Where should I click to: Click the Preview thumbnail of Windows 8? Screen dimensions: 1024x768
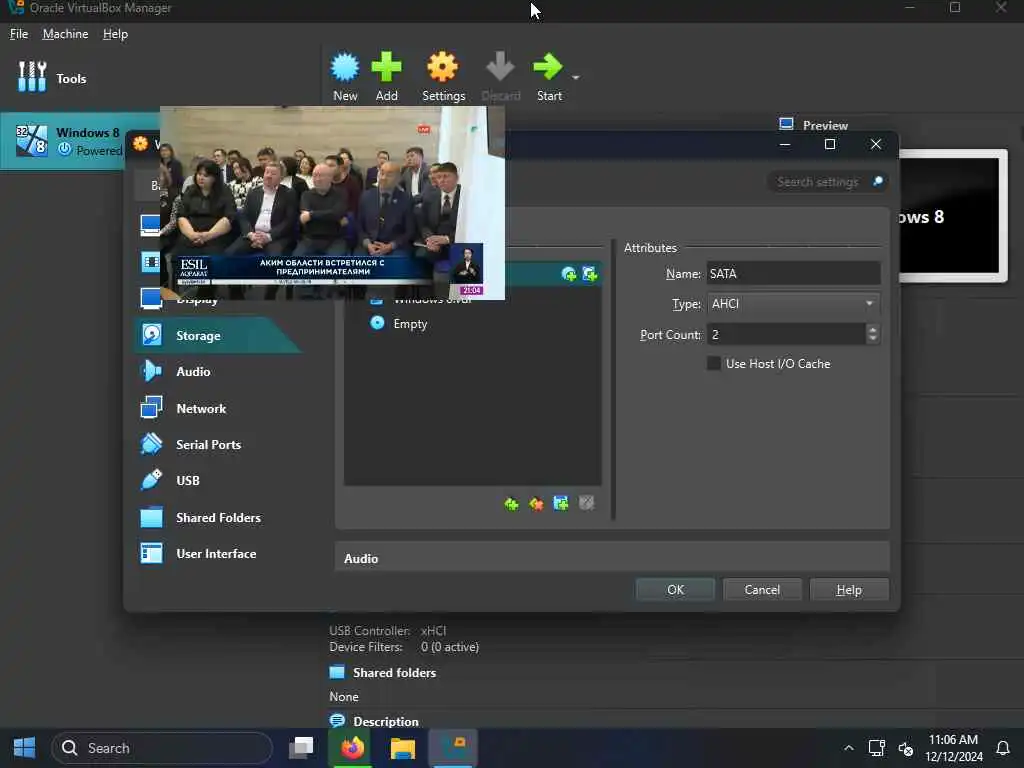coord(953,216)
